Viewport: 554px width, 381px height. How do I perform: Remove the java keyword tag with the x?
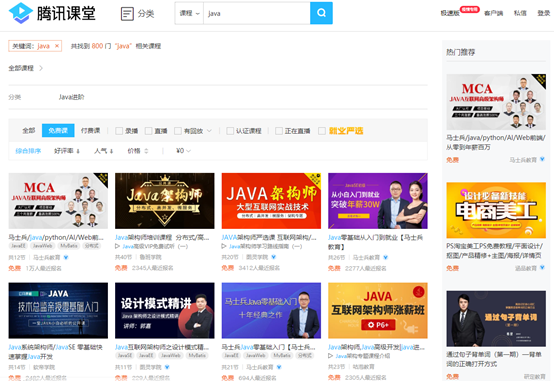[x=57, y=46]
